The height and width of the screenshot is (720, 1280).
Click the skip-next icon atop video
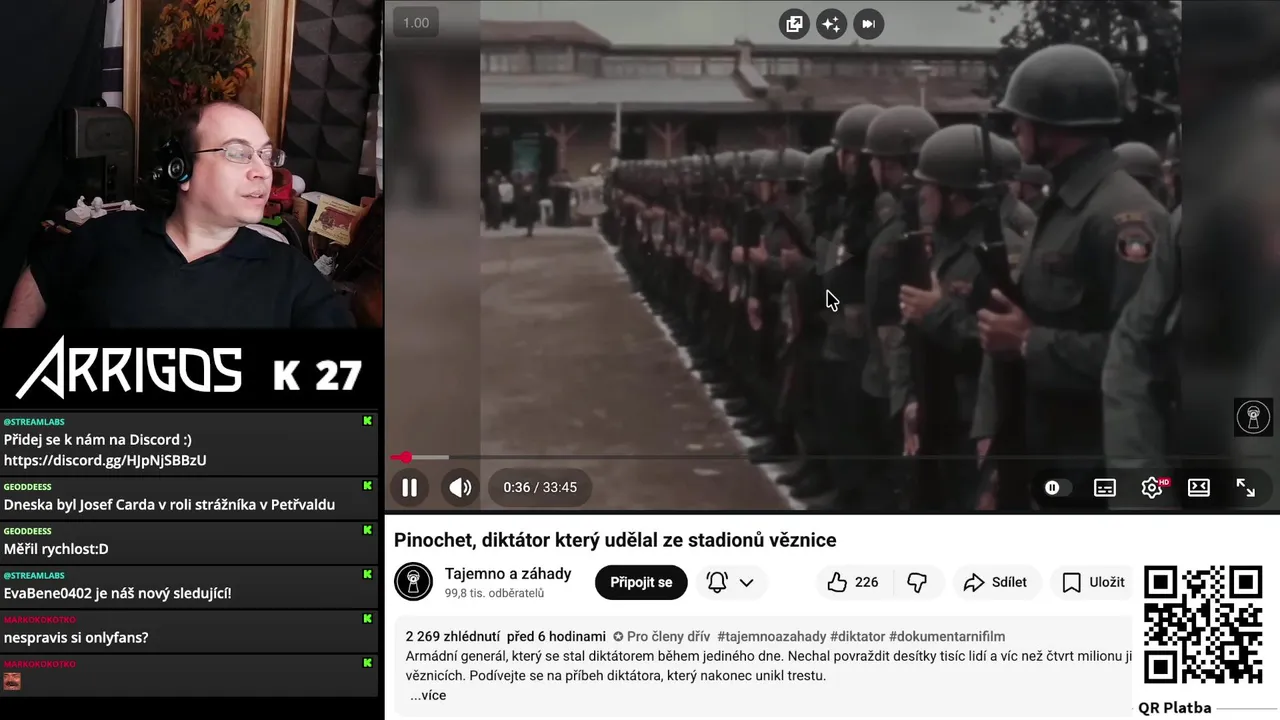pyautogui.click(x=868, y=24)
